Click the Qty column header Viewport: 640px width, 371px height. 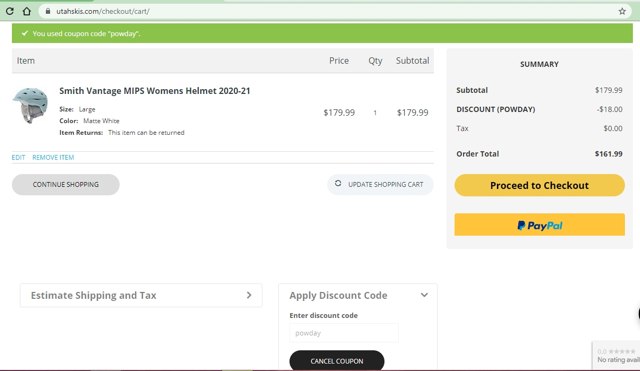(375, 61)
